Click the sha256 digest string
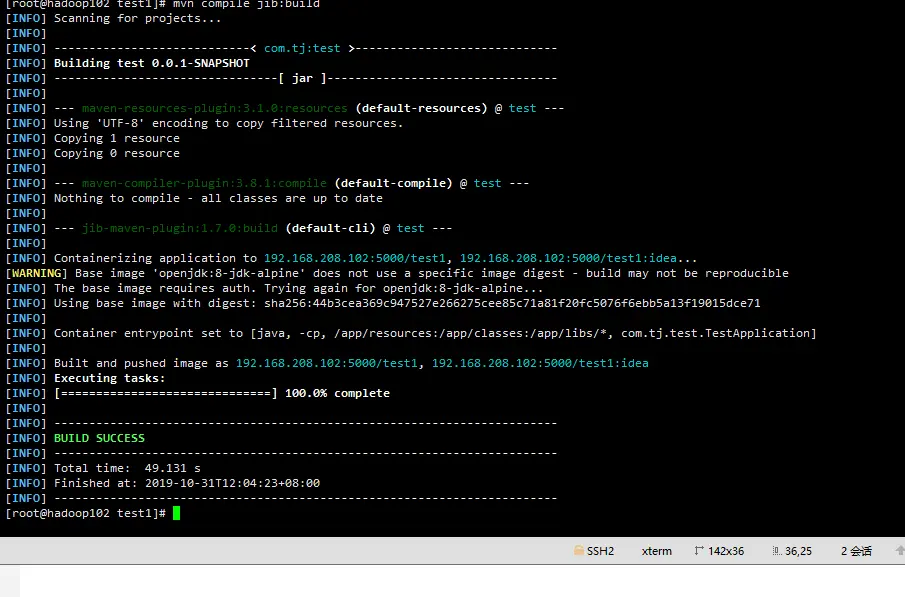Viewport: 905px width, 597px height. pos(512,303)
